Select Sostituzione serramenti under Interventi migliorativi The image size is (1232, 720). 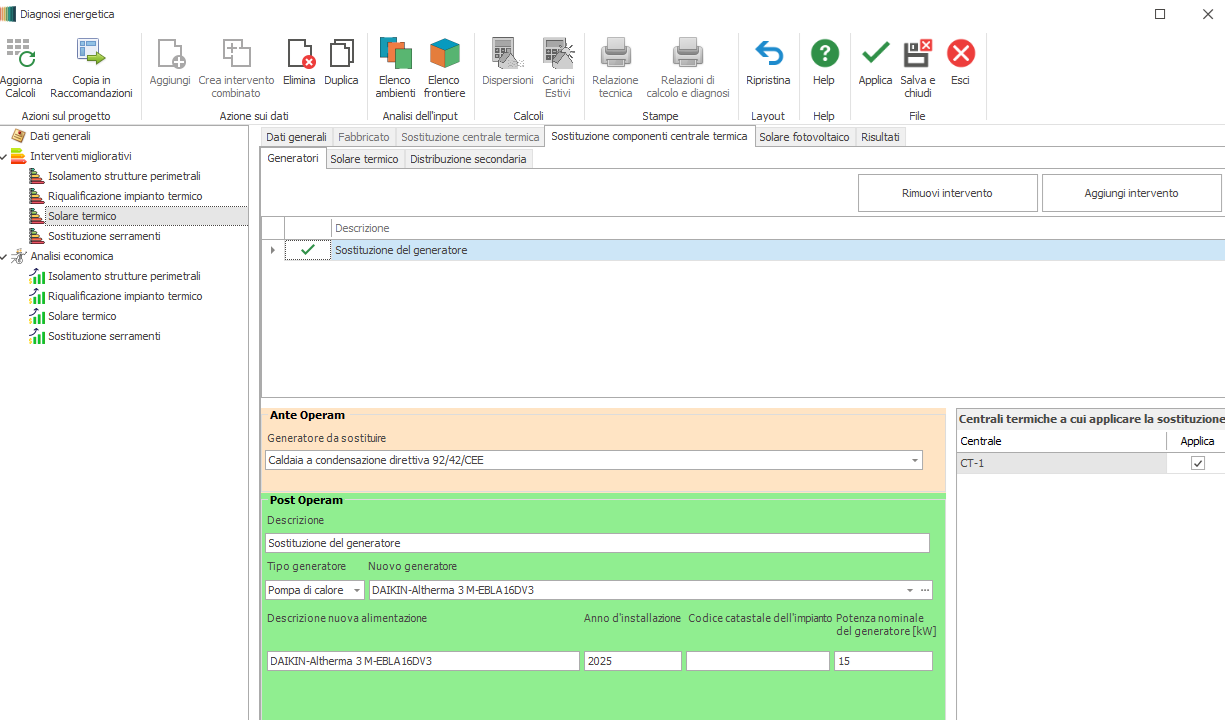104,236
